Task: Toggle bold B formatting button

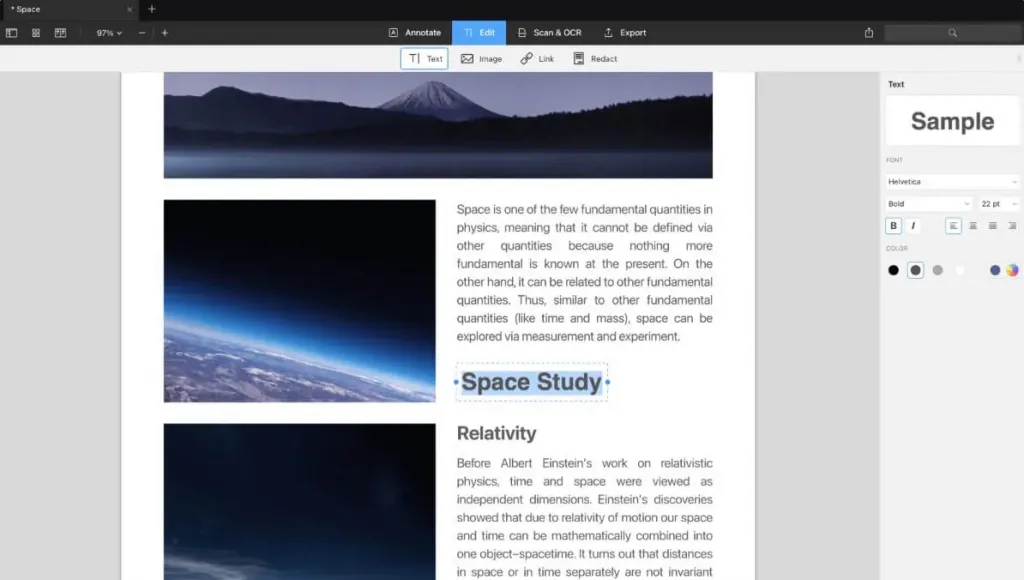Action: click(x=893, y=226)
